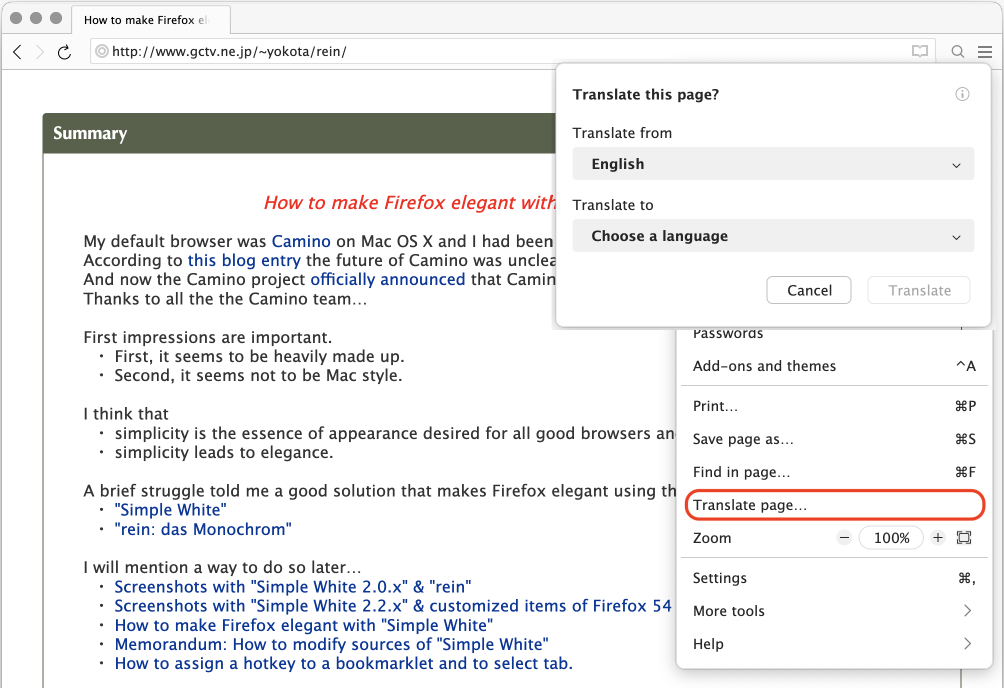Click the translation info icon

click(962, 95)
